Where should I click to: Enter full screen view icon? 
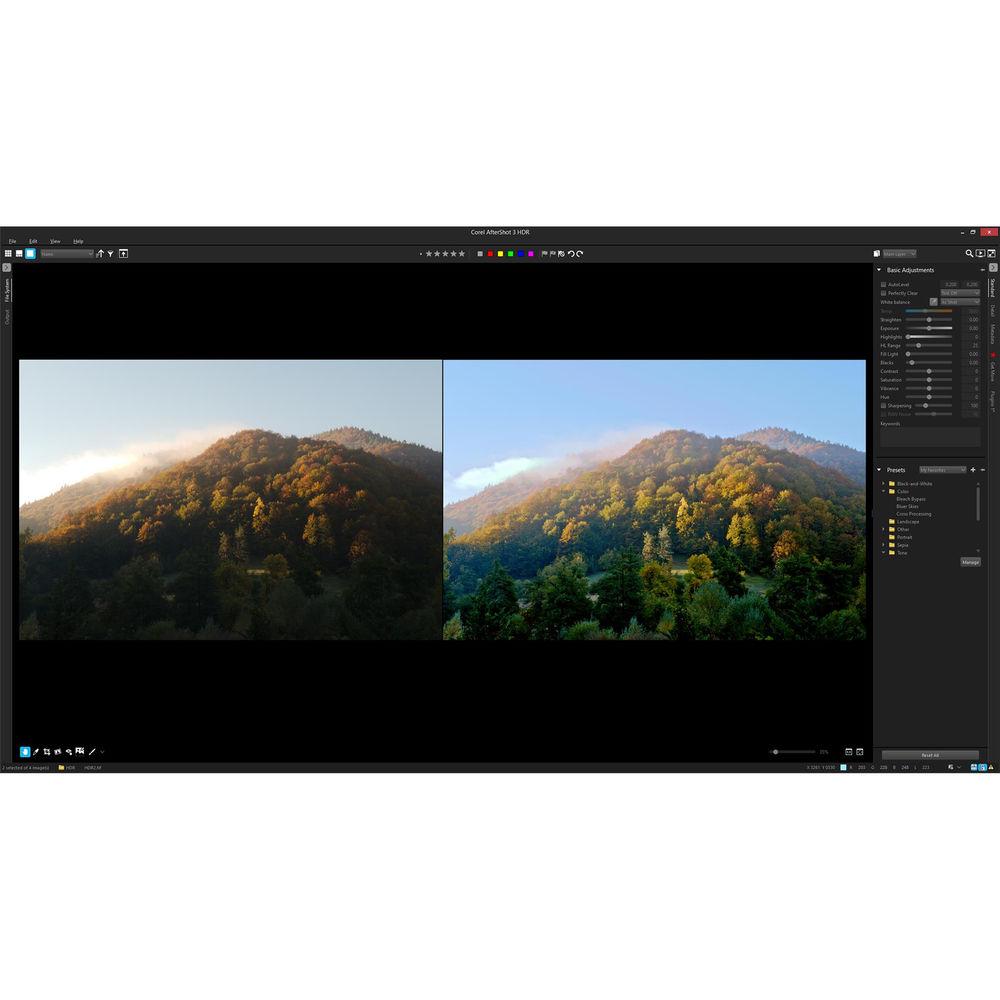click(x=991, y=254)
